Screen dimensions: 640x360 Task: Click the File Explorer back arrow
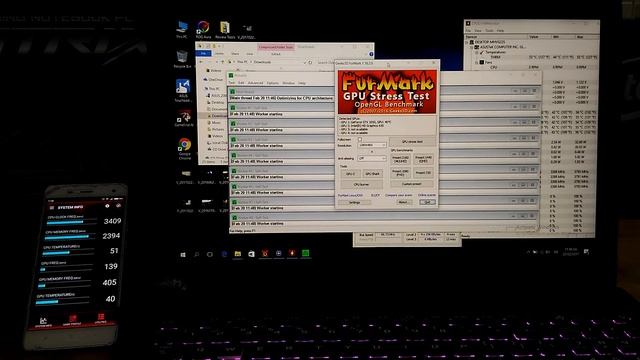[201, 62]
